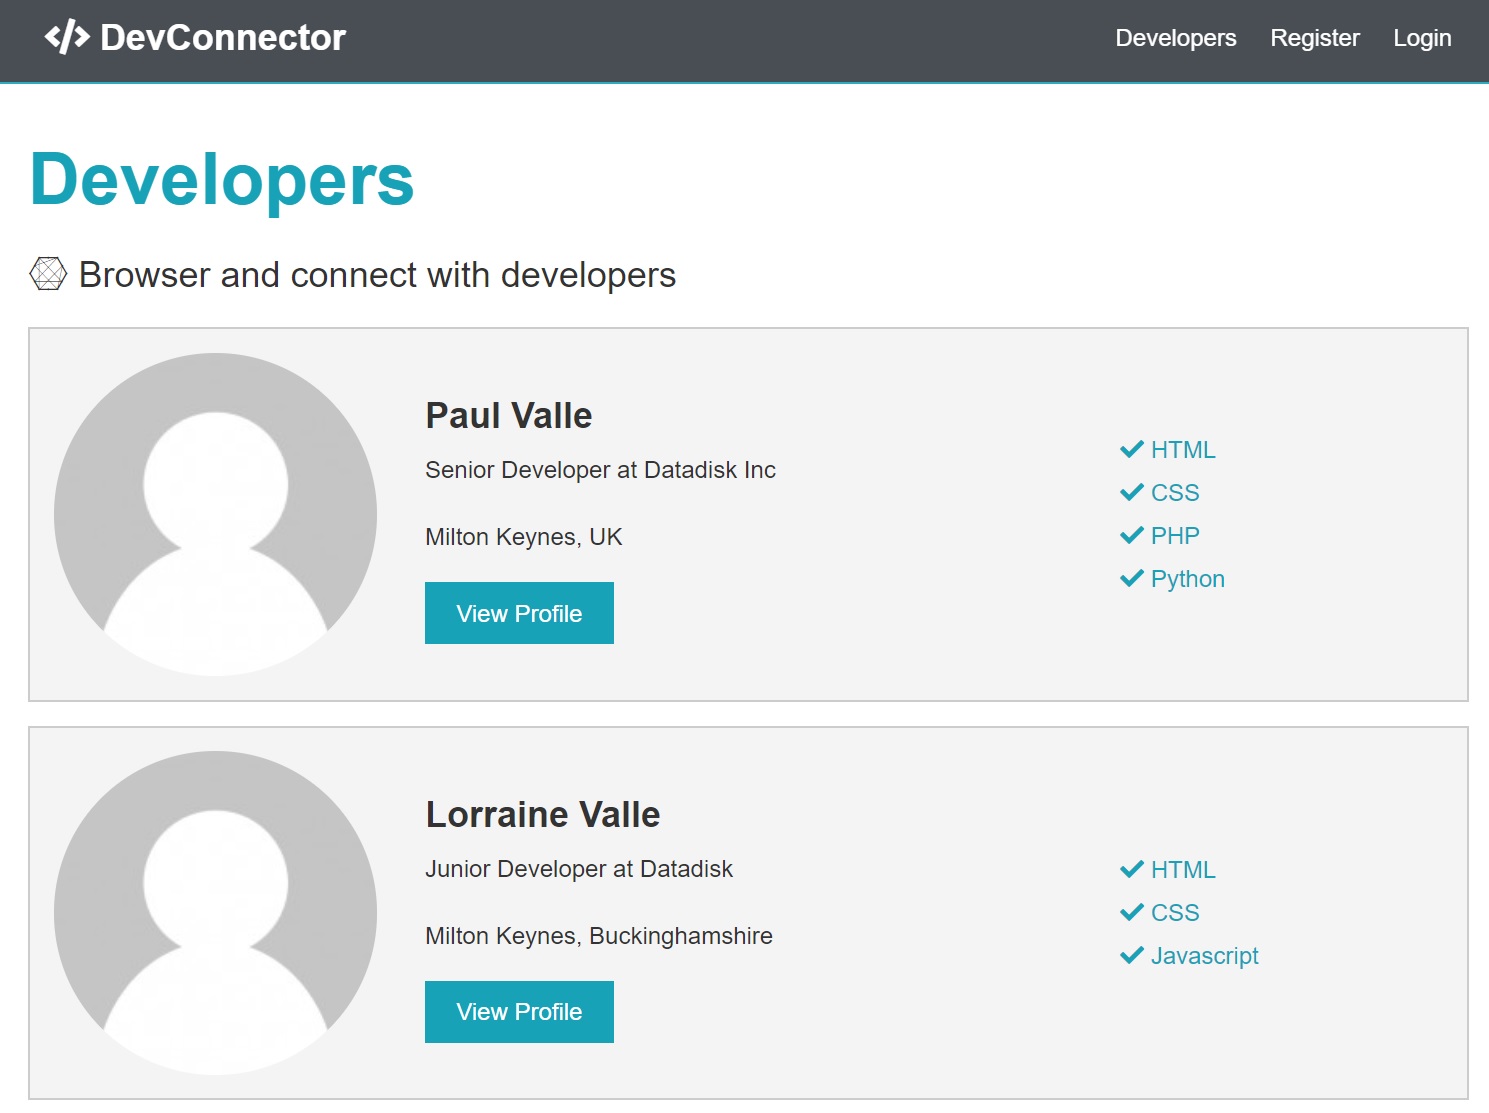Click the checkmark icon next to PHP
1489x1113 pixels.
(x=1131, y=536)
